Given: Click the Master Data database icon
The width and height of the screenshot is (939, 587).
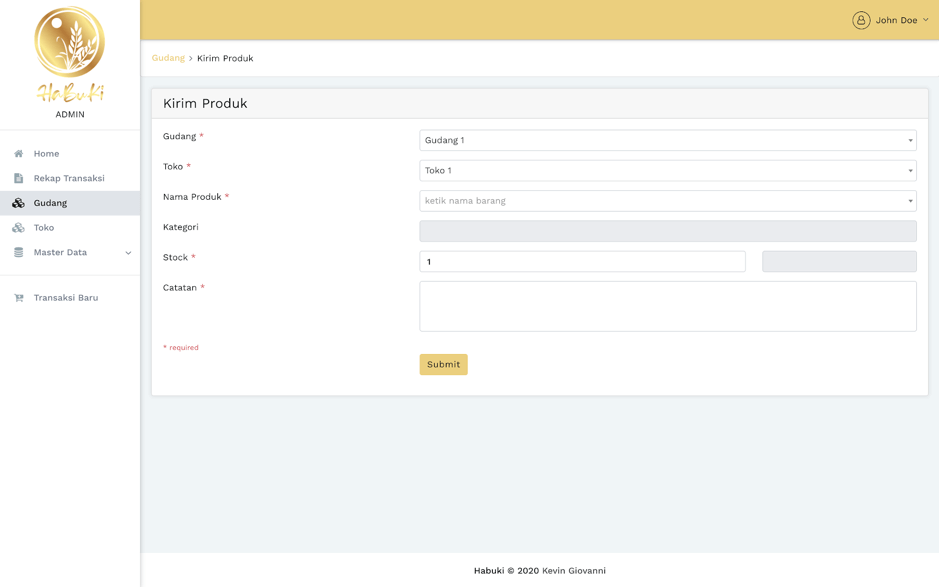Looking at the screenshot, I should 18,253.
